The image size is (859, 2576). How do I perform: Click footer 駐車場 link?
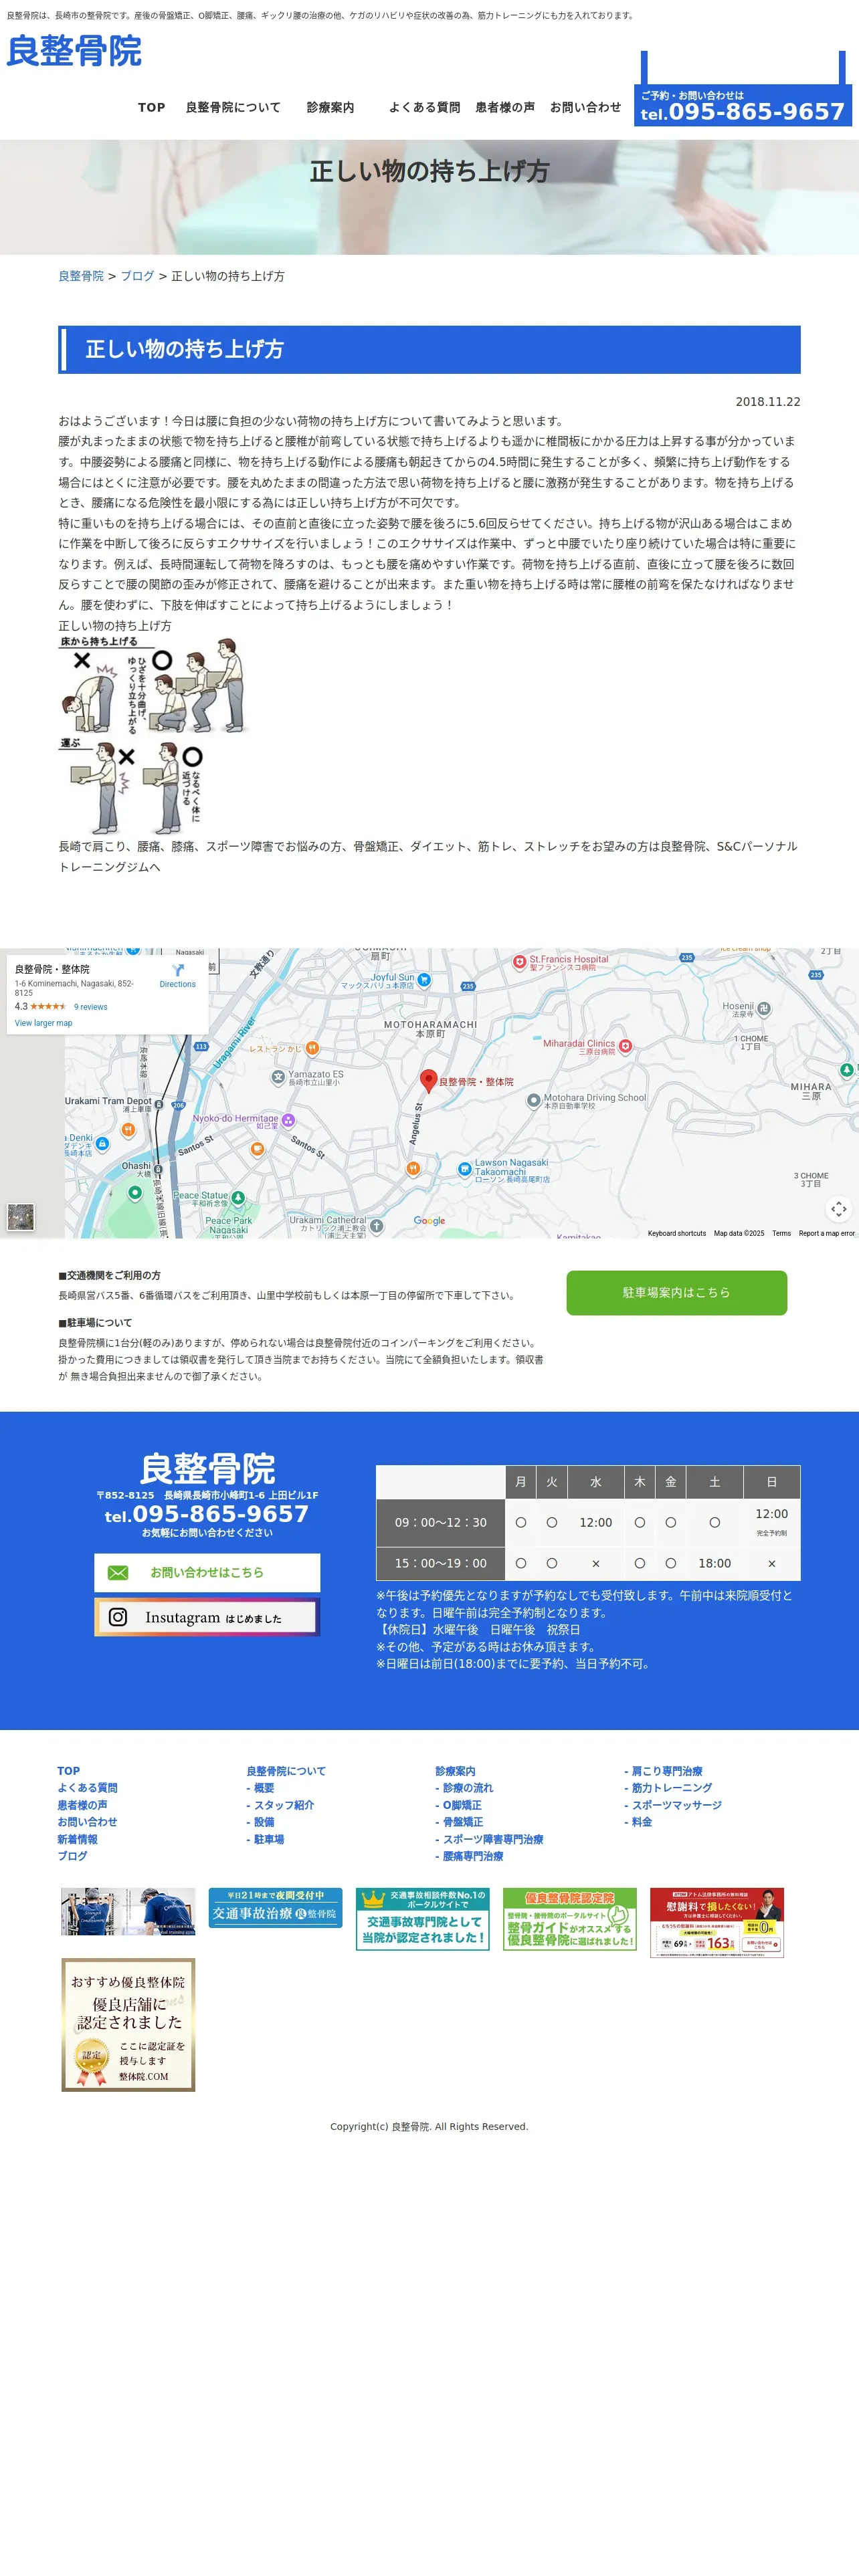coord(265,1838)
